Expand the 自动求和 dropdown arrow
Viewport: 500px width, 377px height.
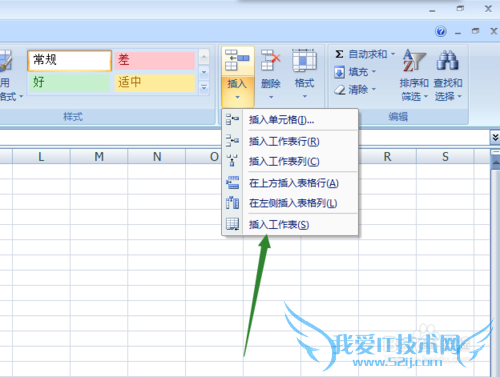tap(393, 54)
